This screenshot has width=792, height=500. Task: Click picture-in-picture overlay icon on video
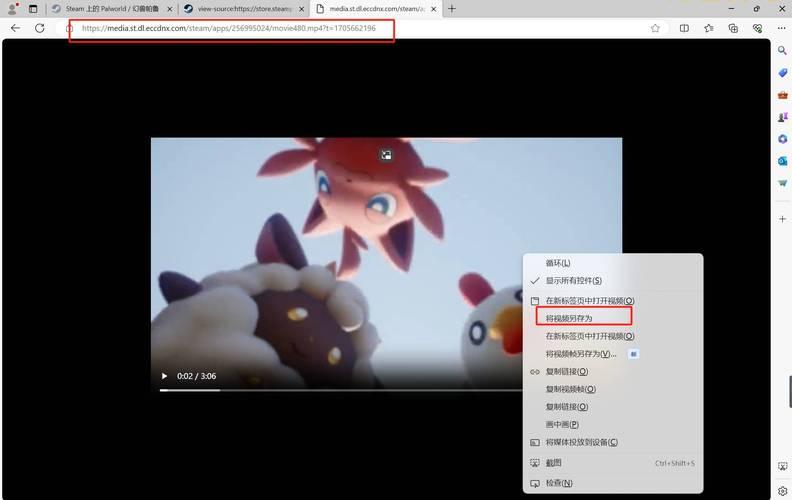point(386,155)
